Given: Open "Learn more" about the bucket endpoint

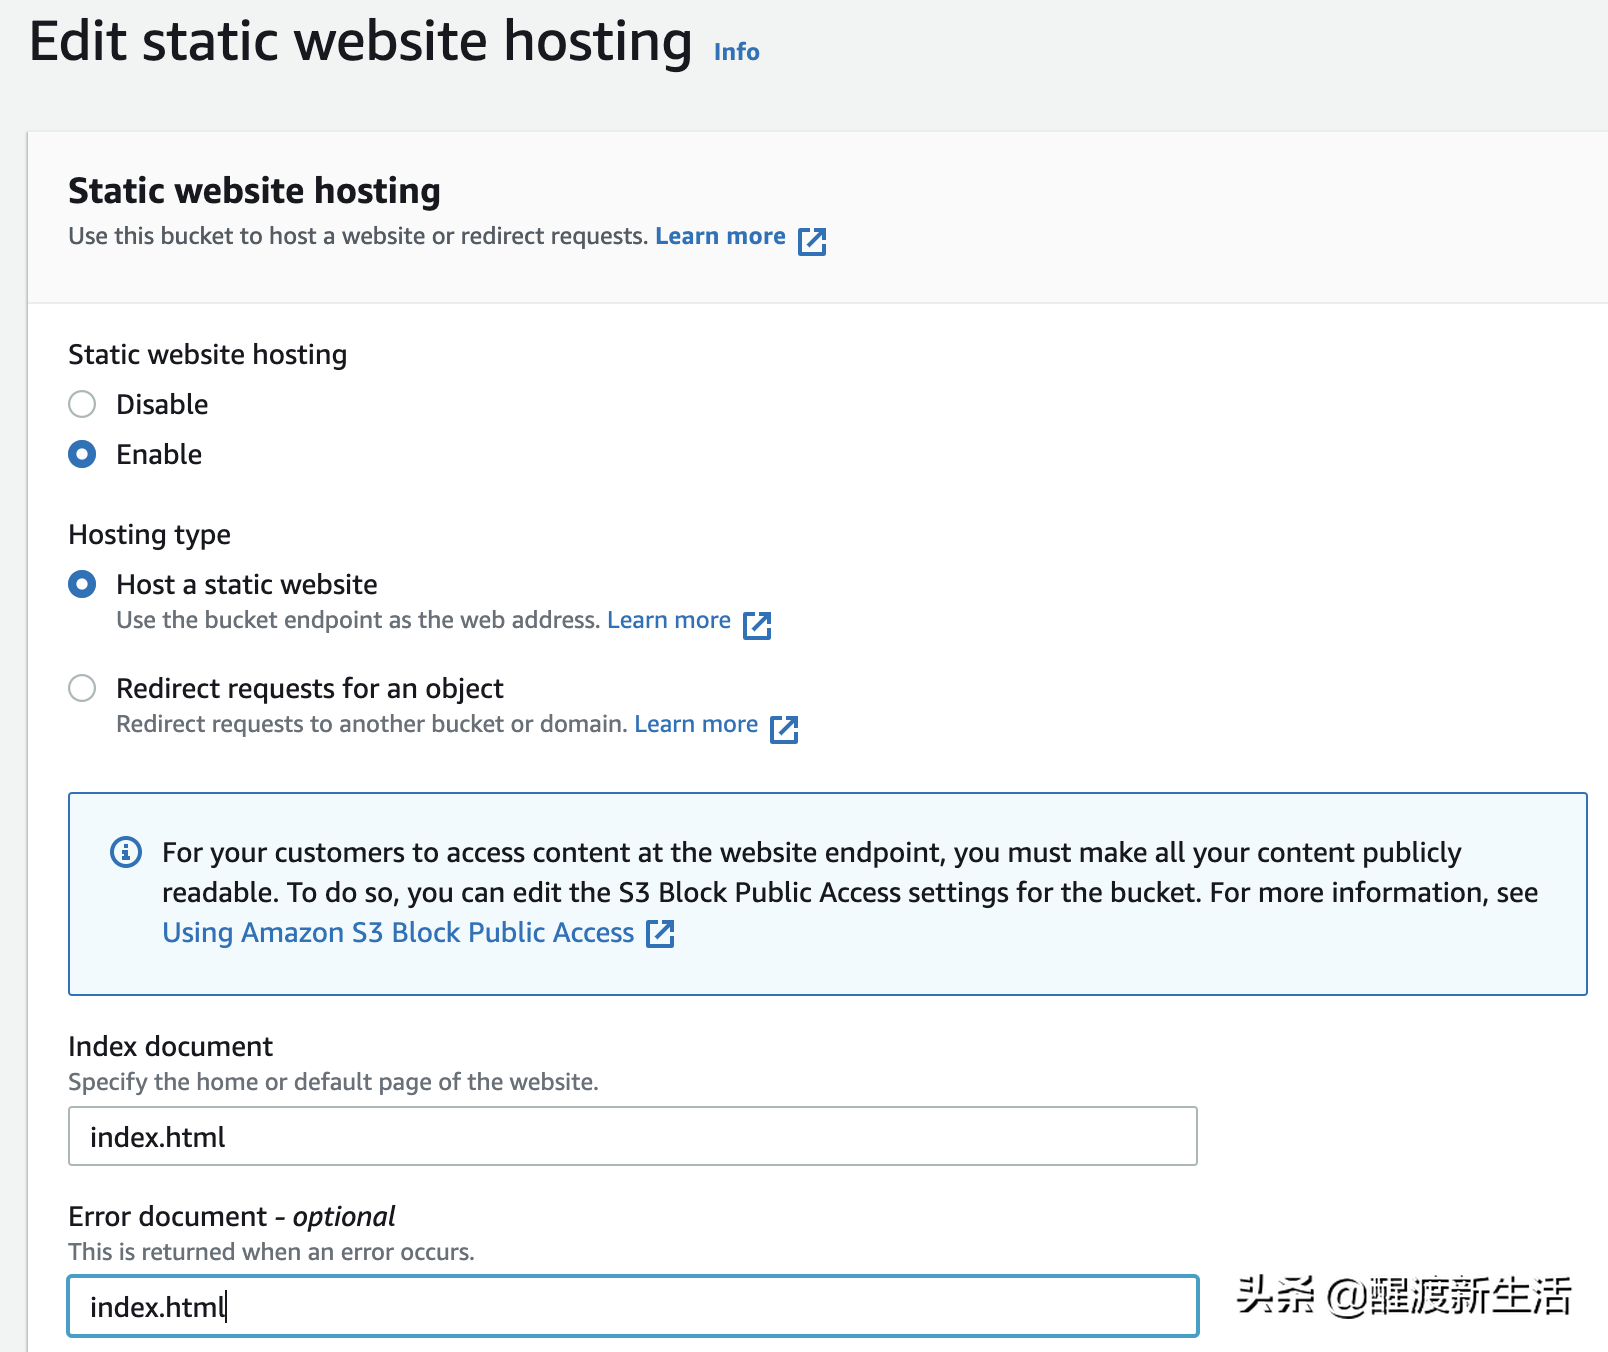Looking at the screenshot, I should tap(669, 620).
